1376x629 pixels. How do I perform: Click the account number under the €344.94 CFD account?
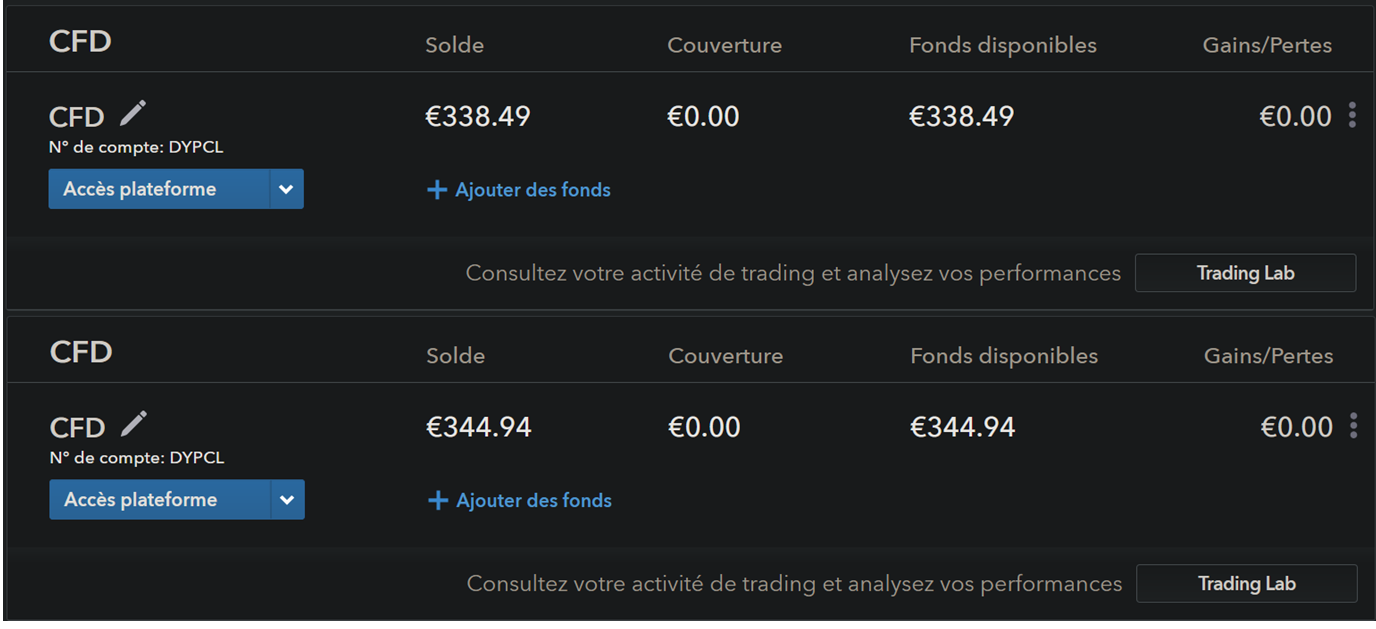coord(137,458)
